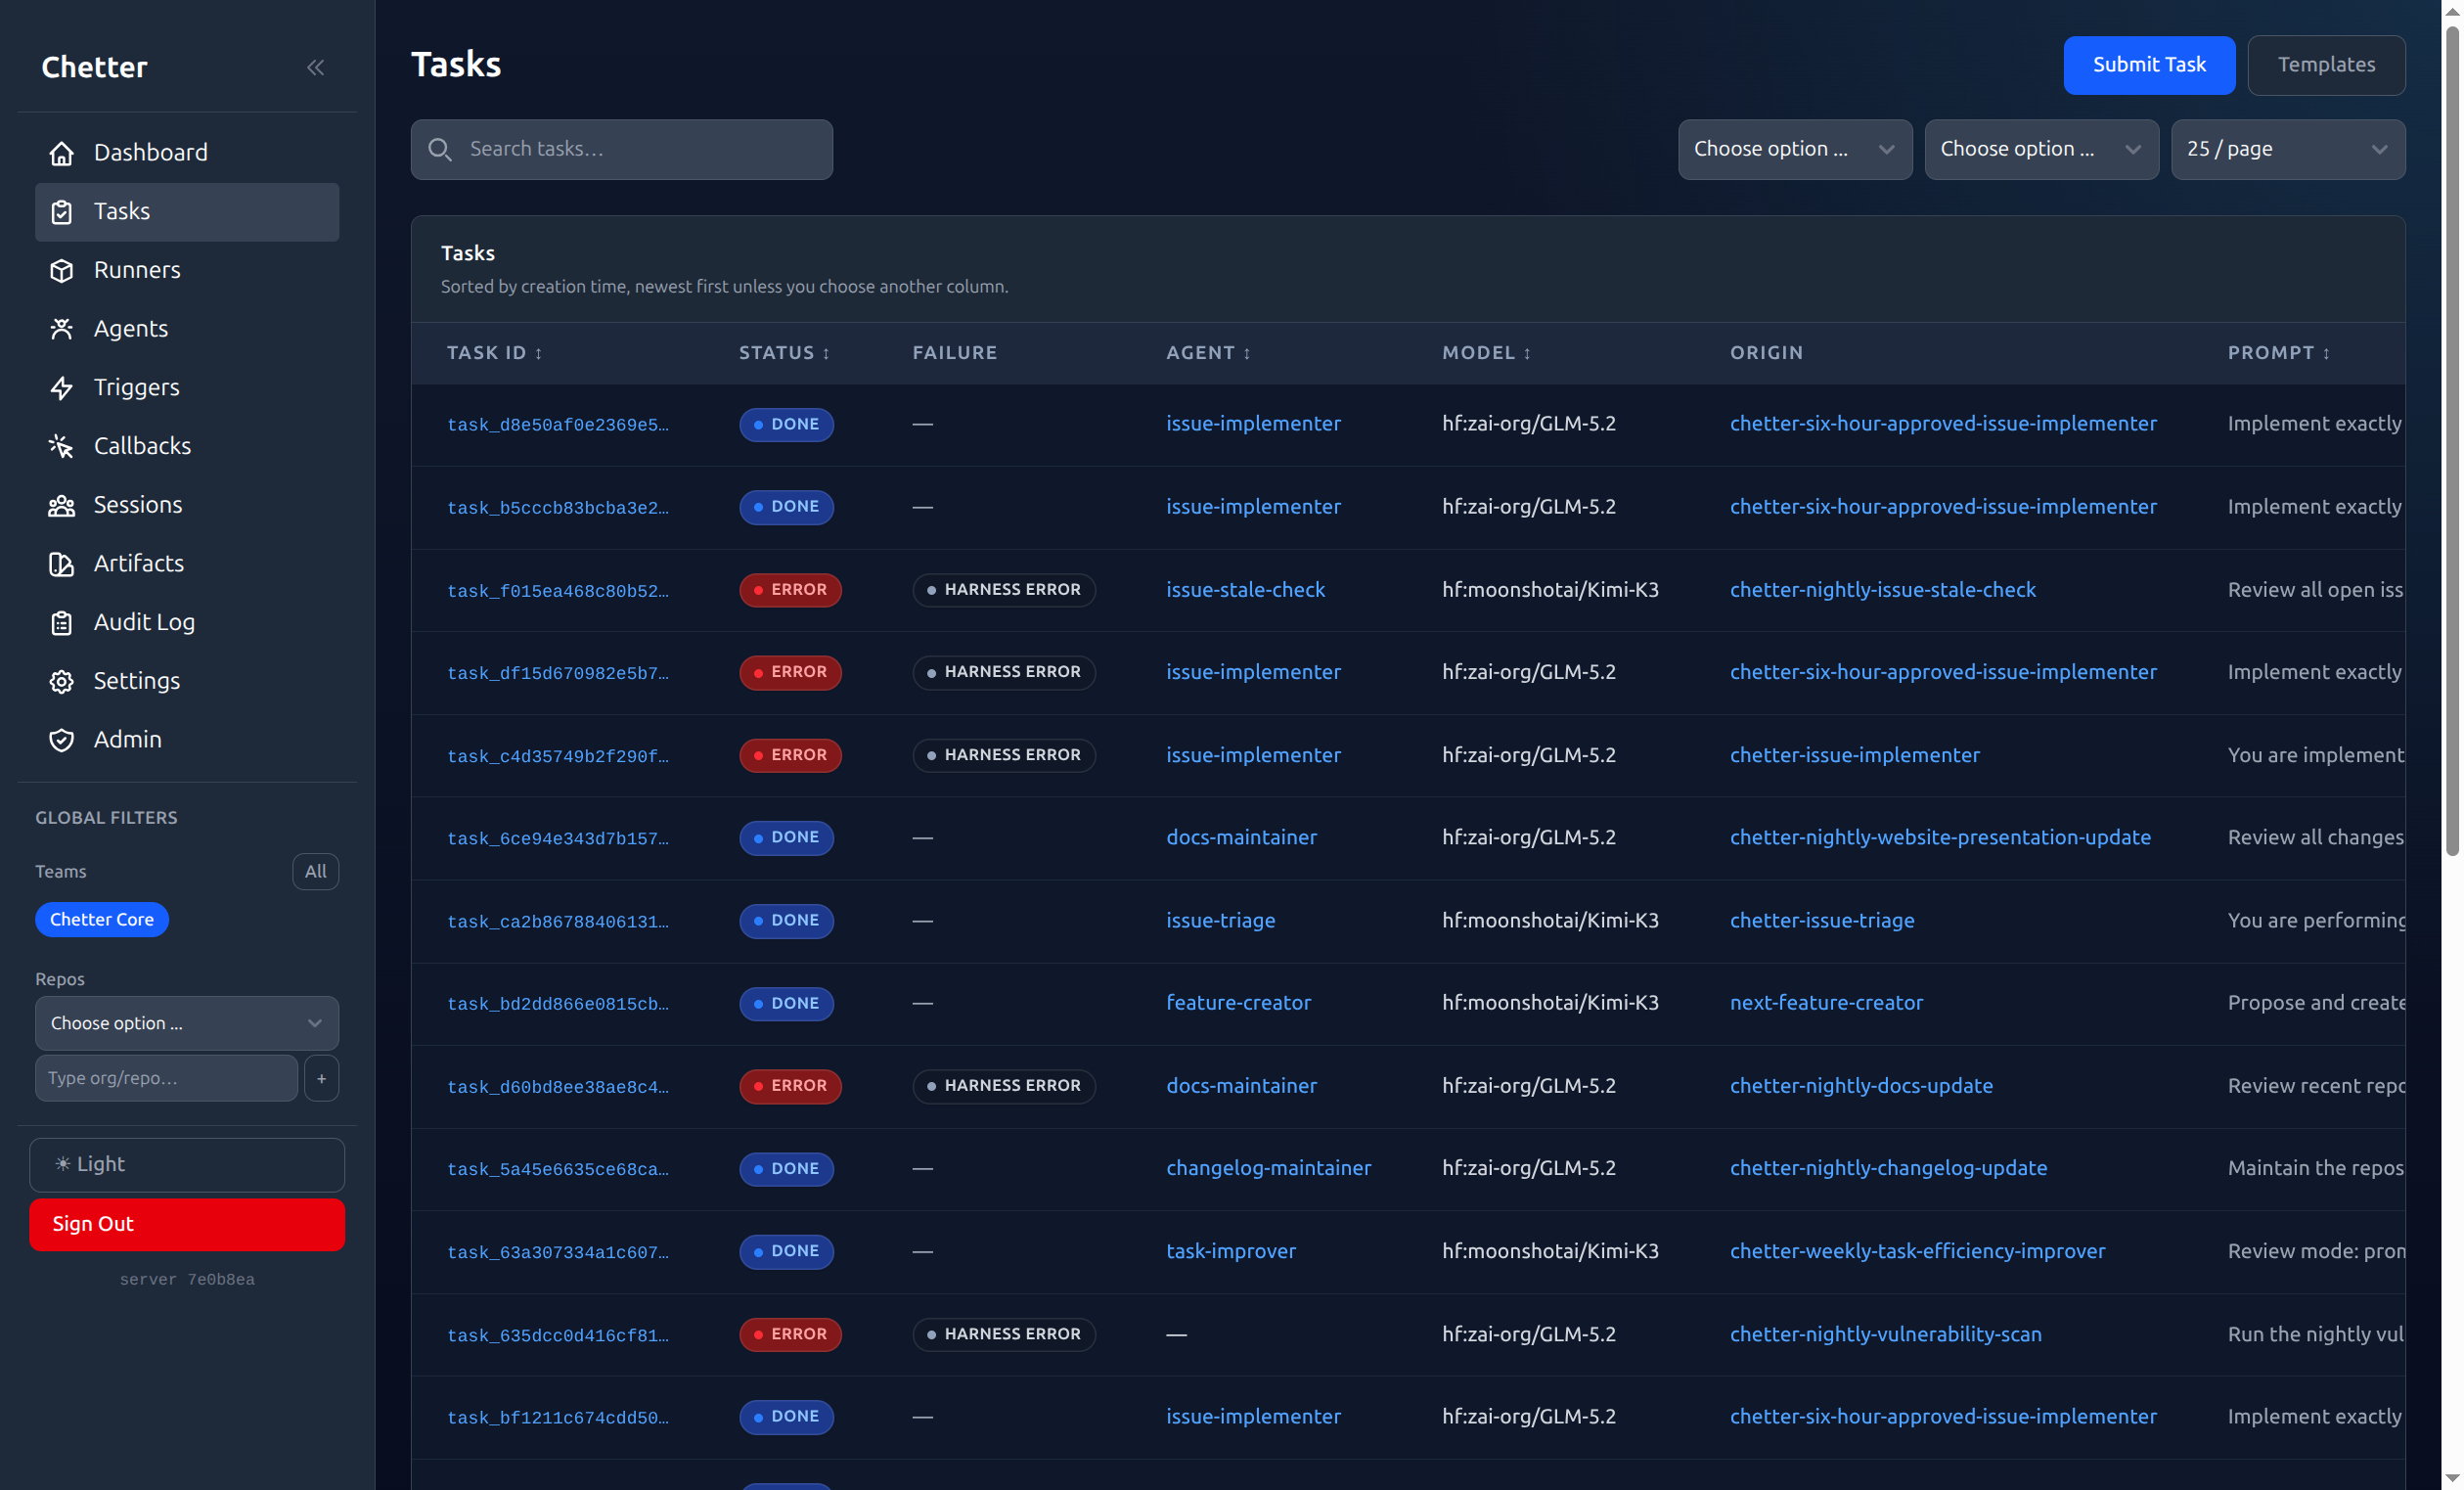Click the Type org/repo input field
2464x1490 pixels.
point(166,1078)
